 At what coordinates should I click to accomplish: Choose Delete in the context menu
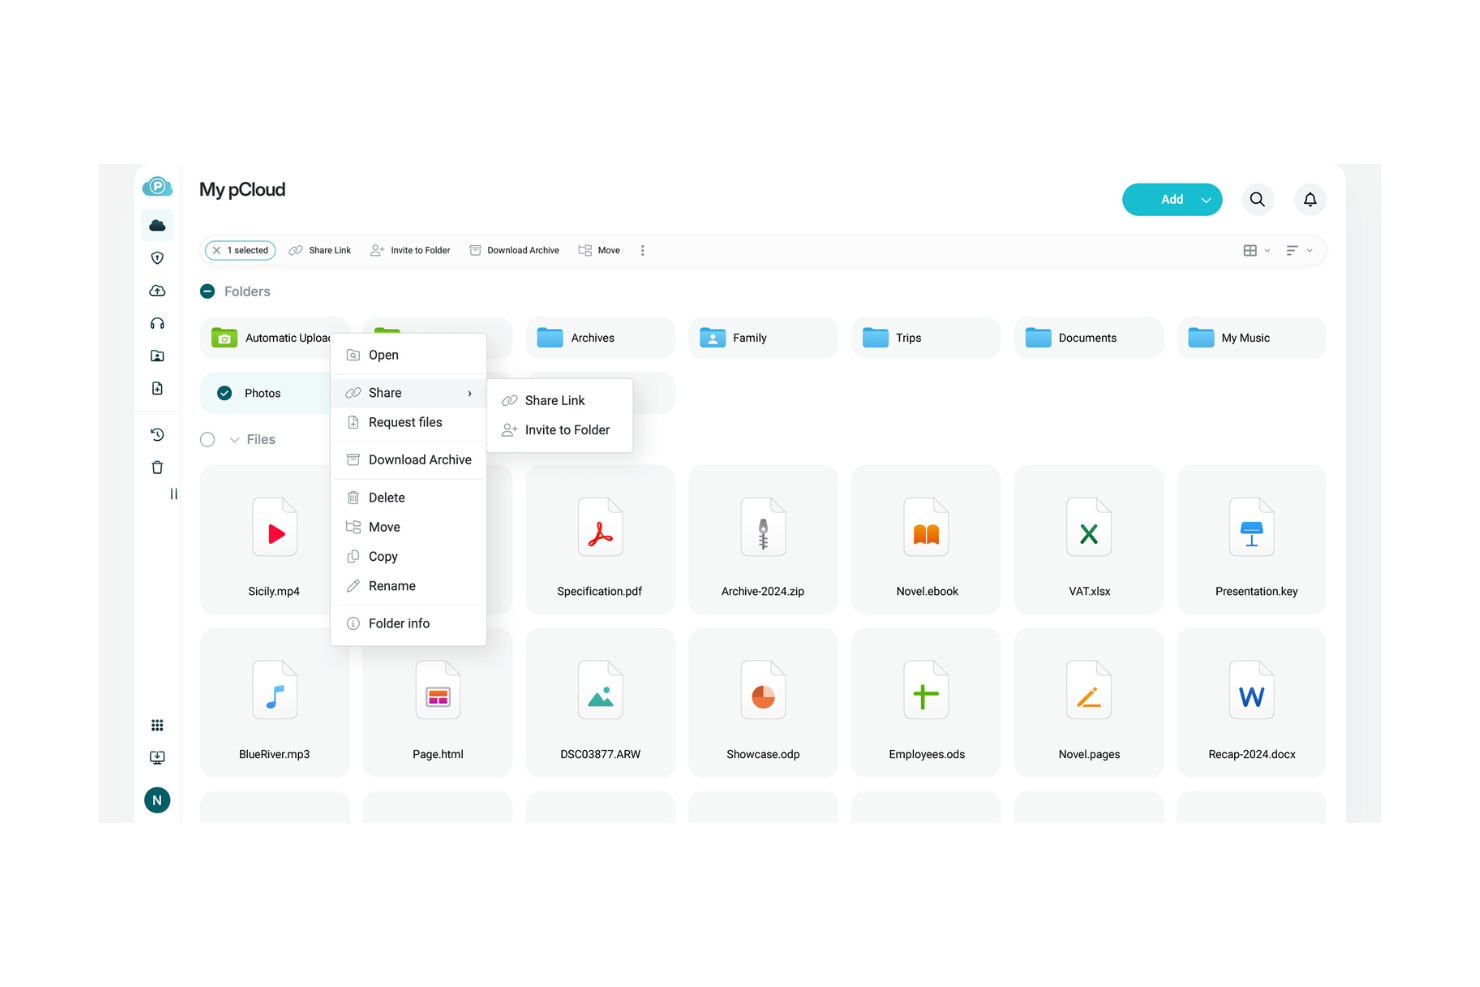408,498
